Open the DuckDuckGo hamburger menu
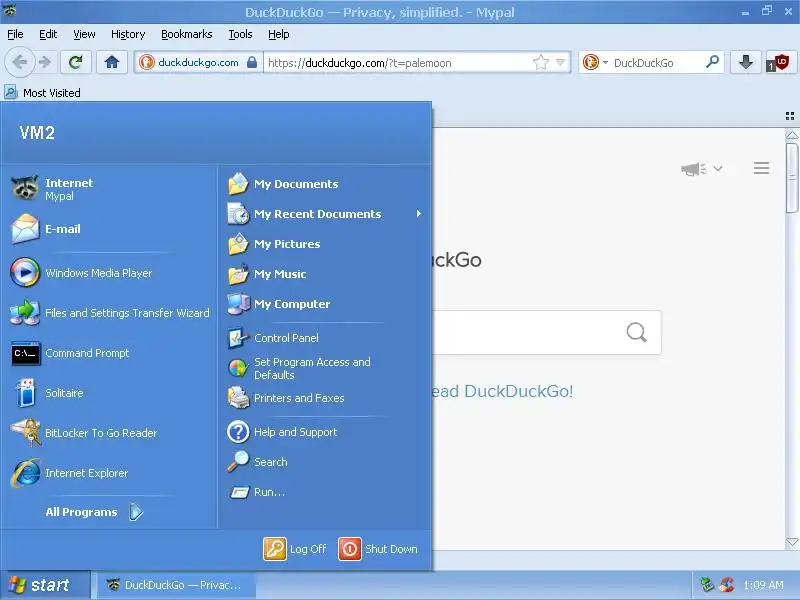 pos(761,168)
